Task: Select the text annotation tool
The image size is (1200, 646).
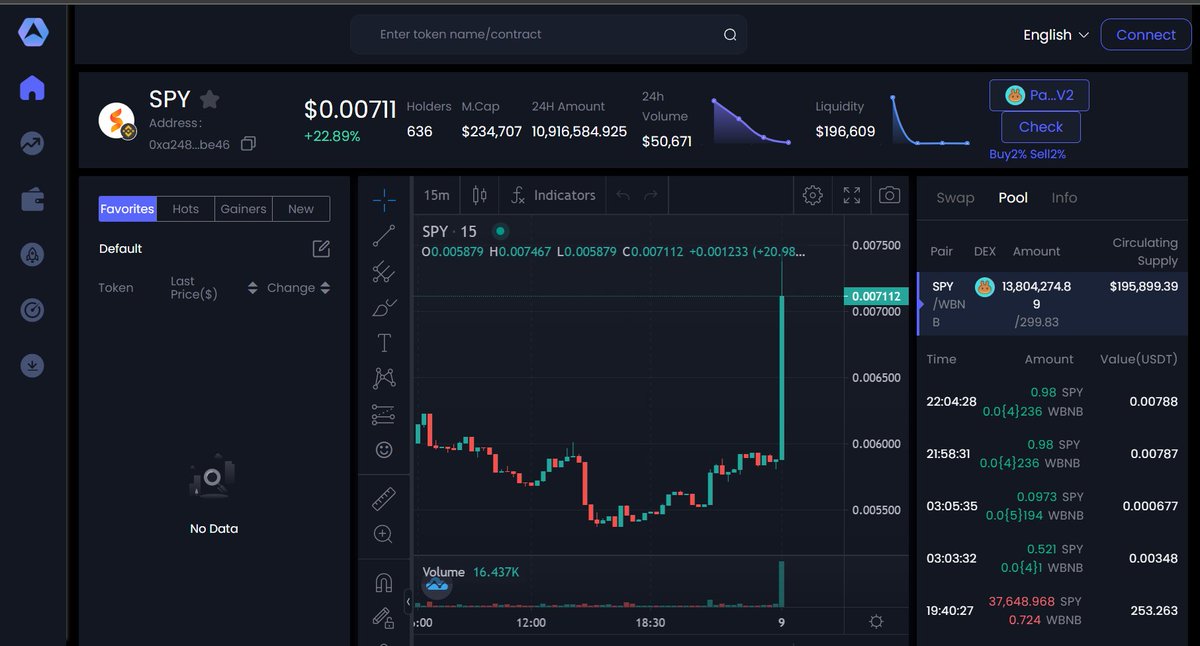Action: pyautogui.click(x=383, y=342)
